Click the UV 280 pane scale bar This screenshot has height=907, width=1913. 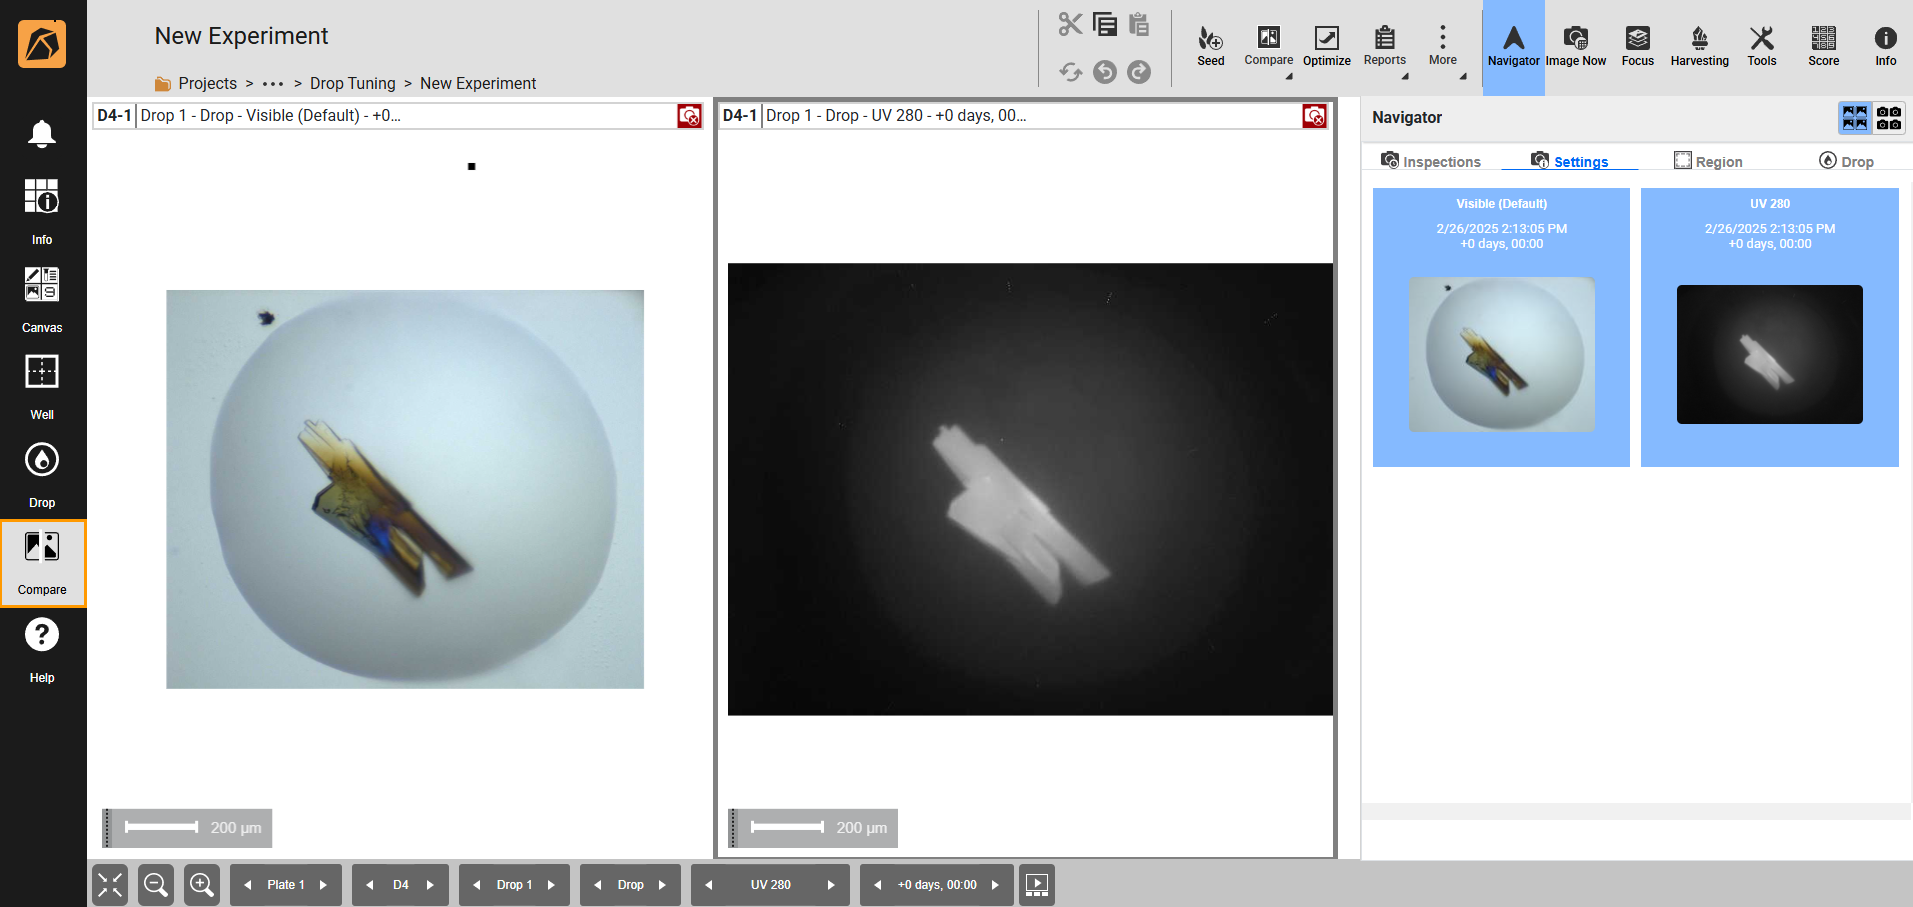click(813, 828)
